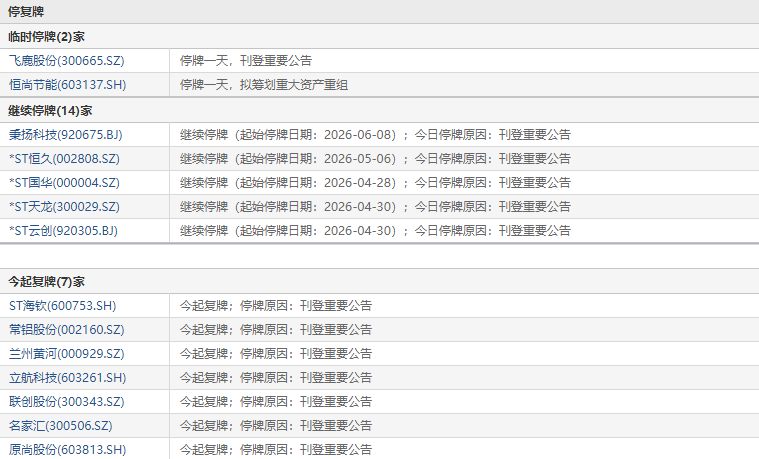Open the 兰州黄河(000929.SZ) stock link
Screen dimensions: 759x459
(66, 353)
